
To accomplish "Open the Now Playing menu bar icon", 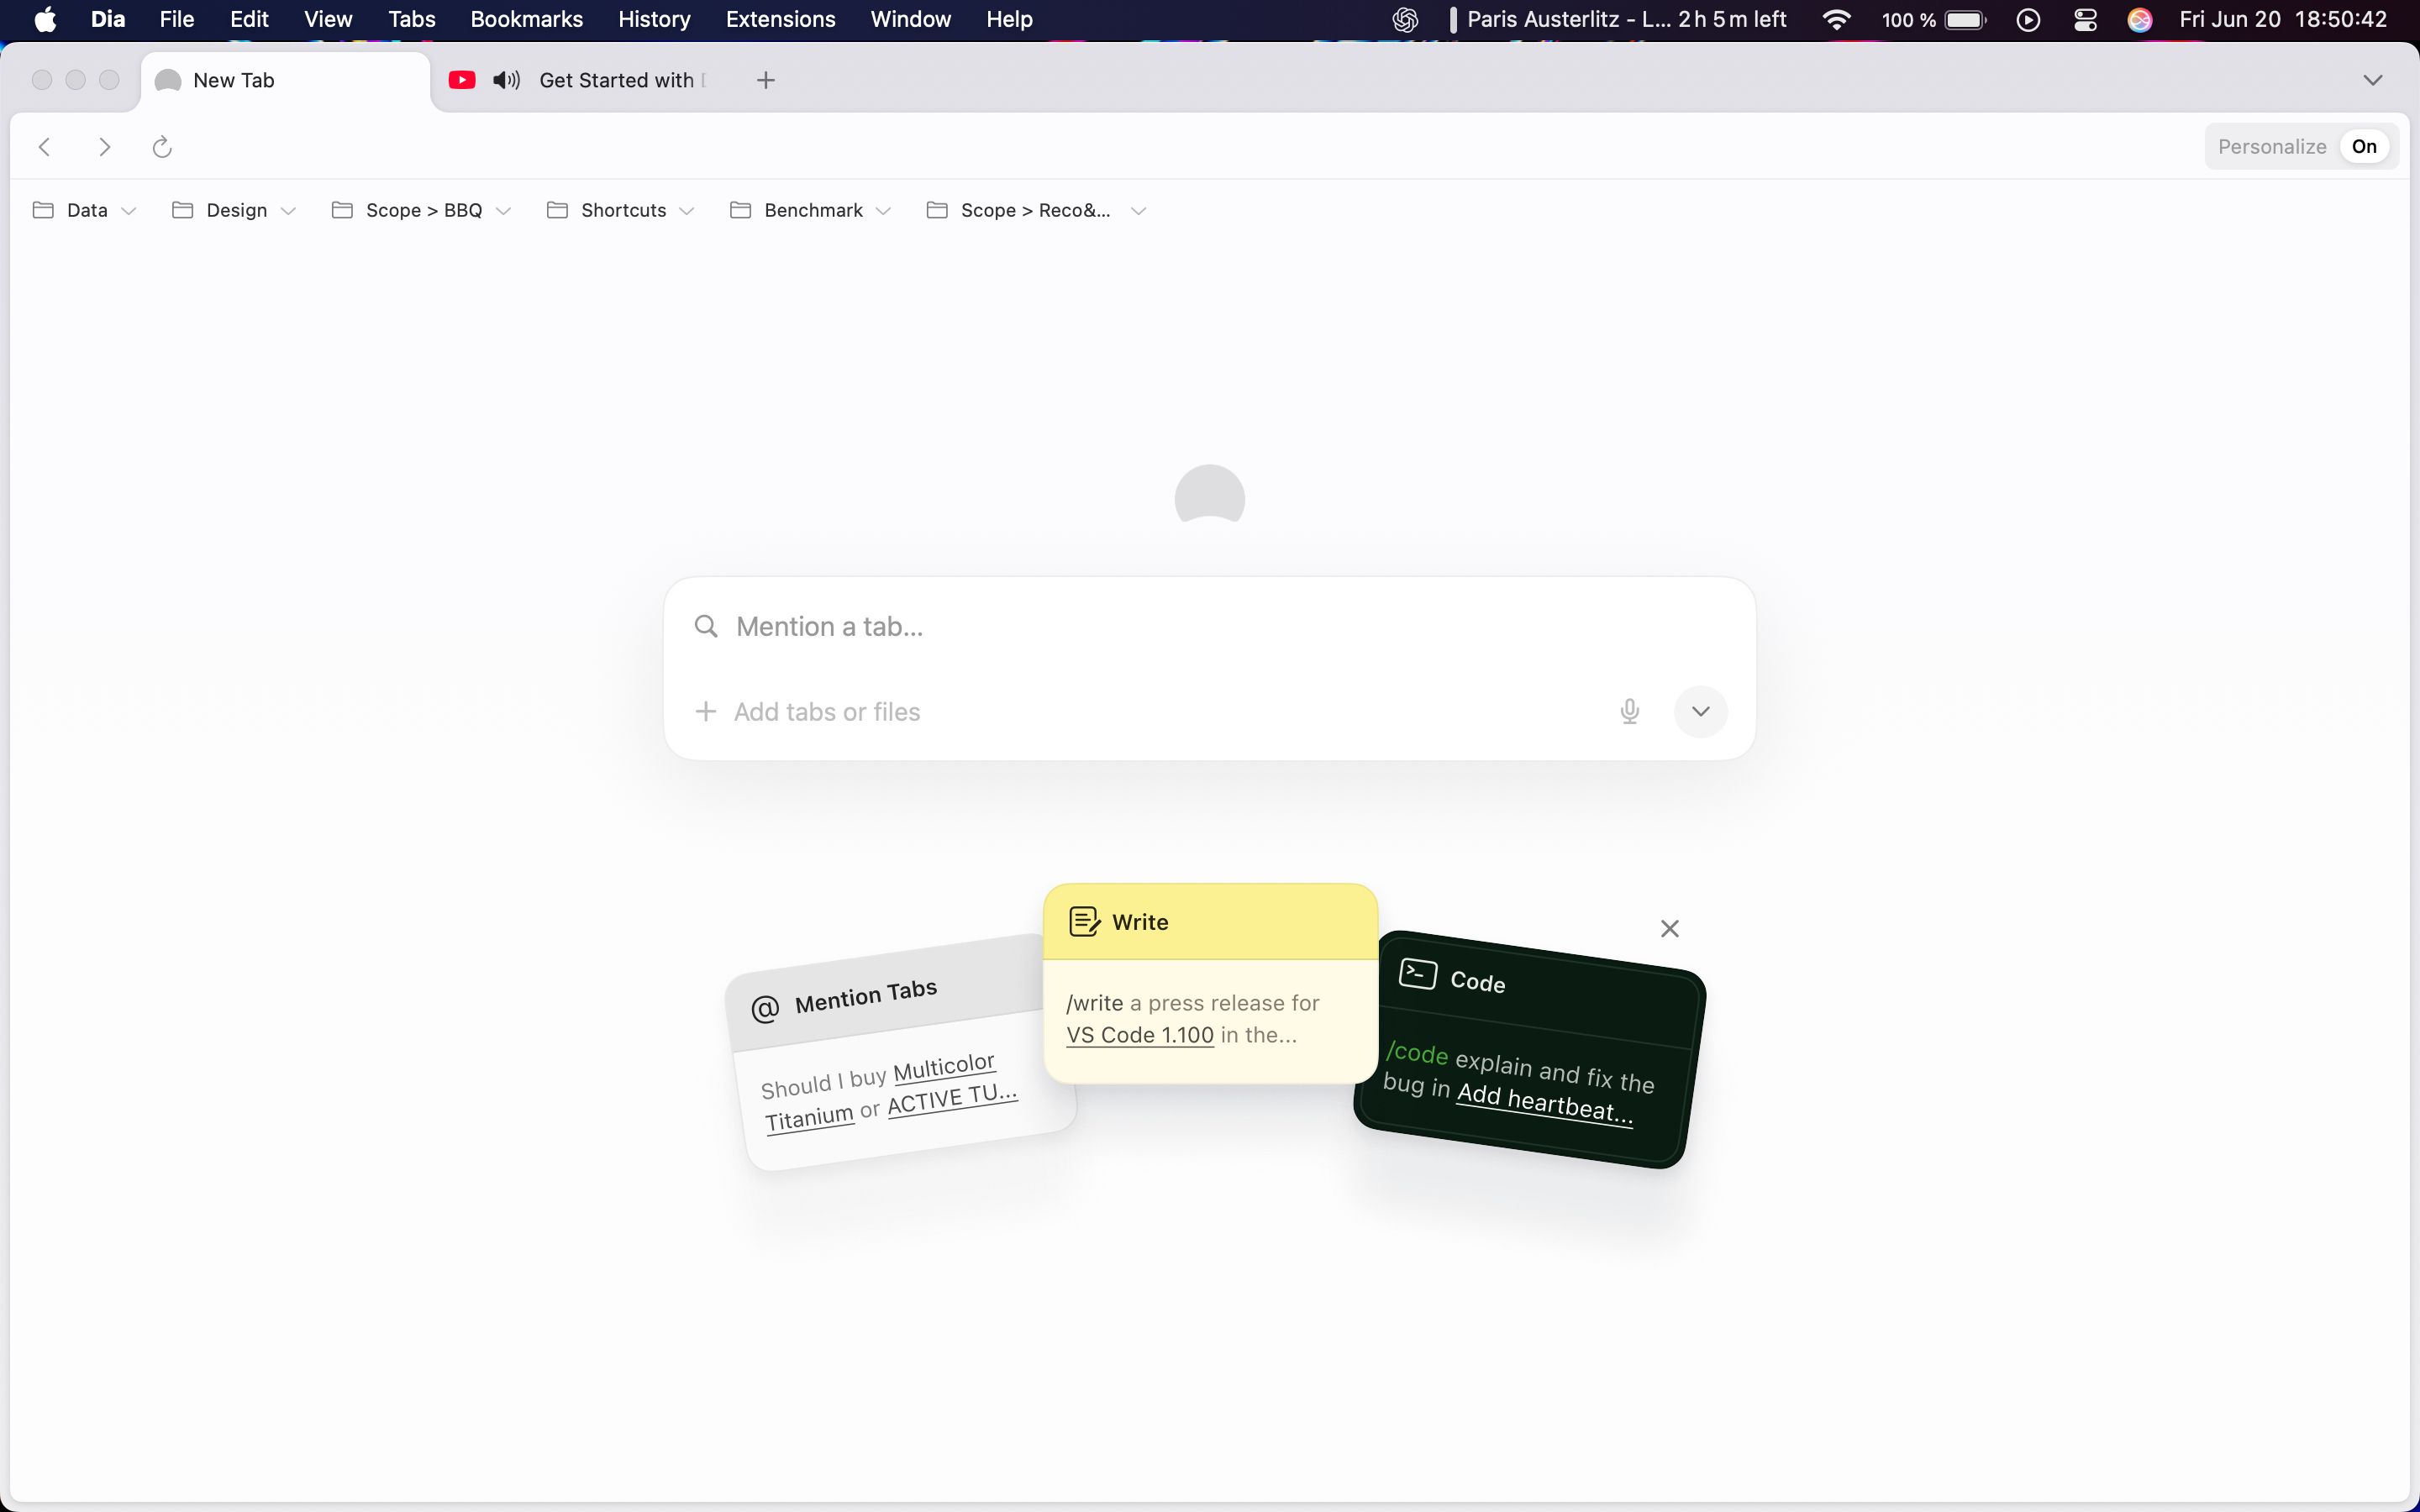I will coord(2028,20).
